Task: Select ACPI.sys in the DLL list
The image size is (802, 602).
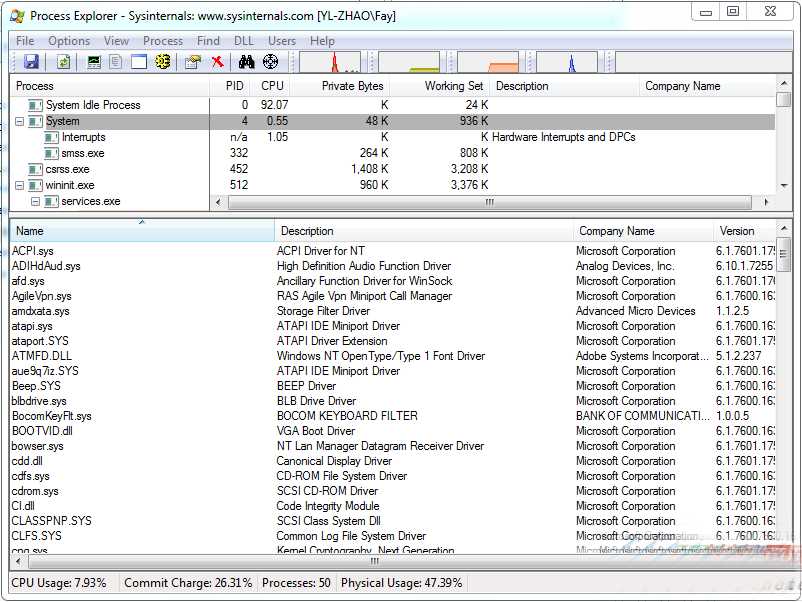Action: [32, 251]
